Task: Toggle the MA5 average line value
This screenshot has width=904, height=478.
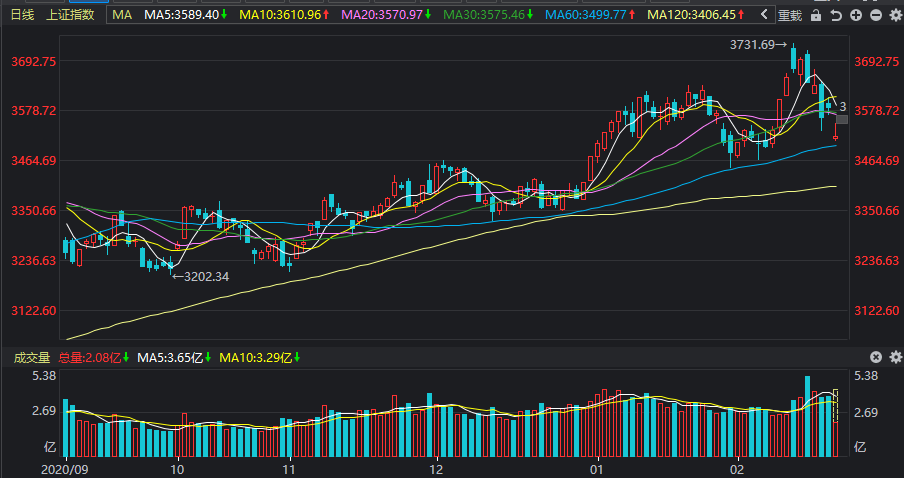Action: click(185, 15)
